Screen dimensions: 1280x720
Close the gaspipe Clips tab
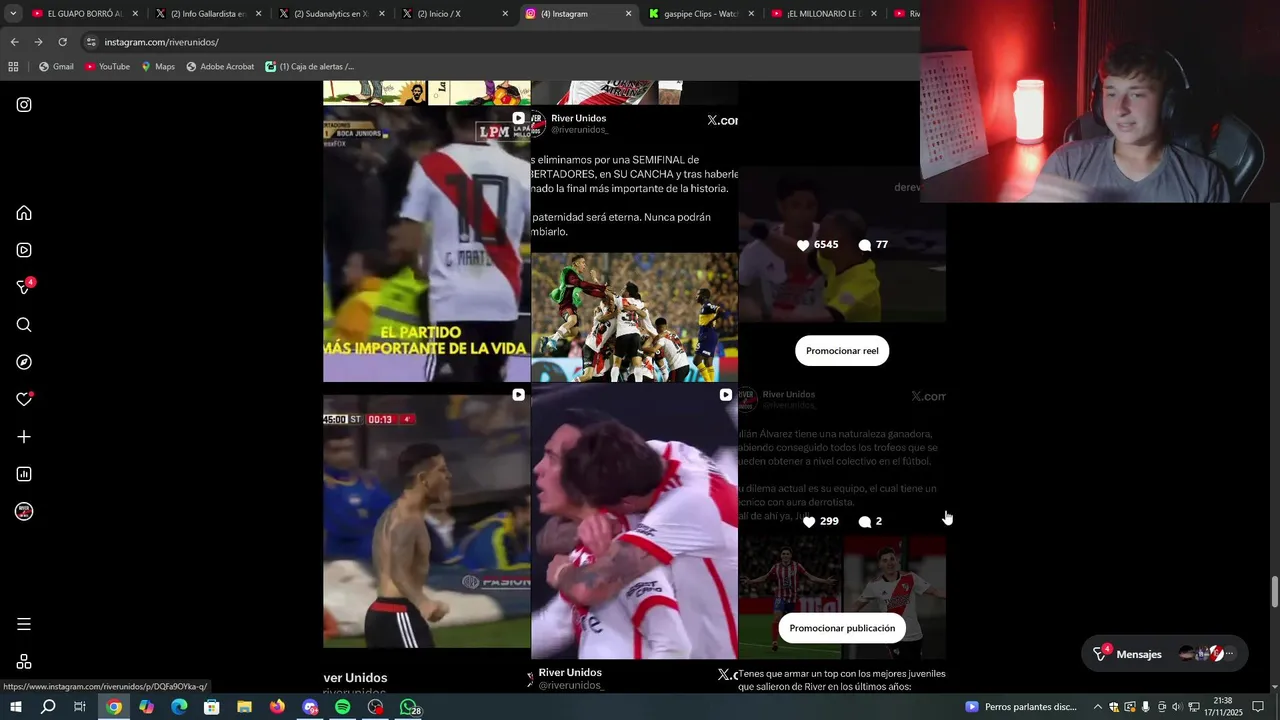pyautogui.click(x=751, y=14)
